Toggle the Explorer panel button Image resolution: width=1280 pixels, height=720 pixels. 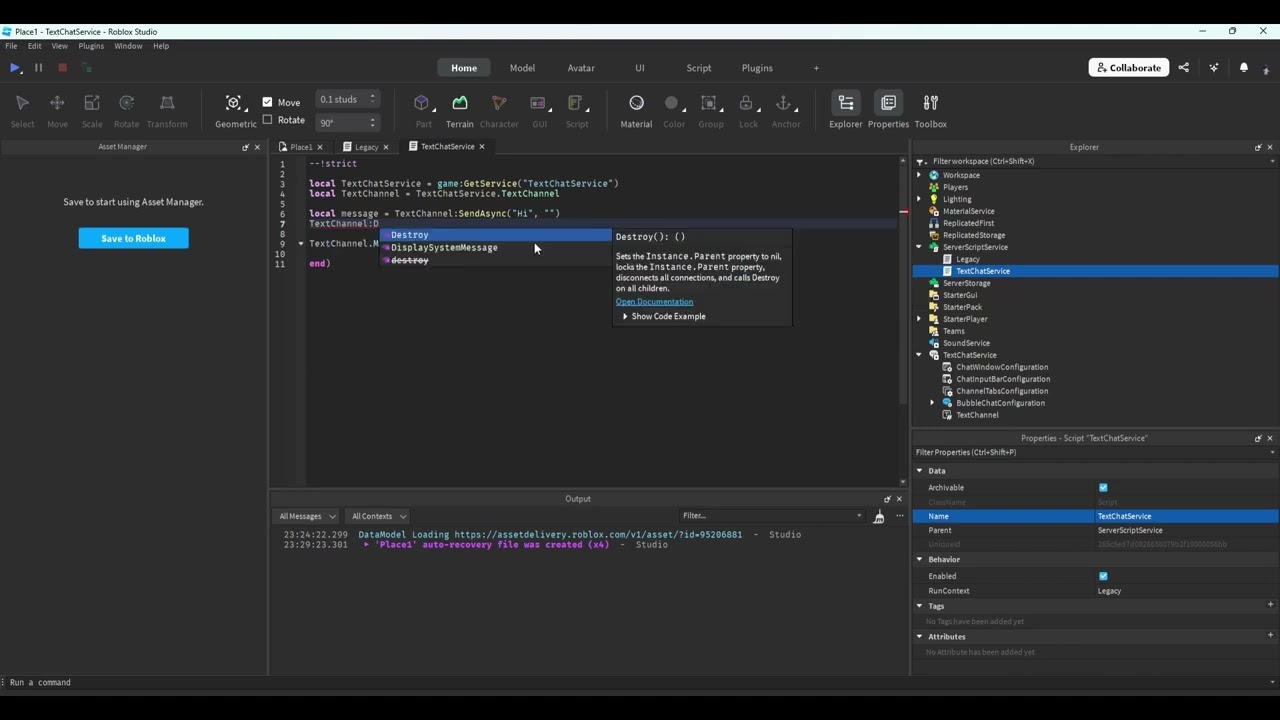[x=845, y=104]
